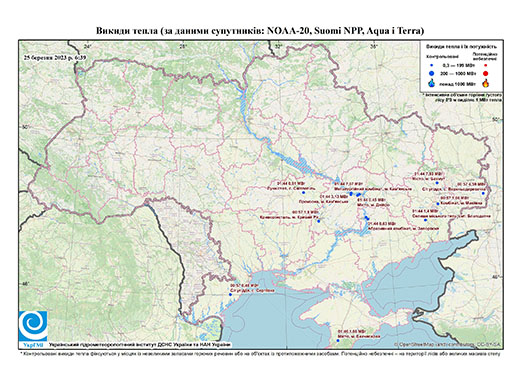Click the map title Викиди тепла
Image resolution: width=520 pixels, height=368 pixels.
point(260,31)
